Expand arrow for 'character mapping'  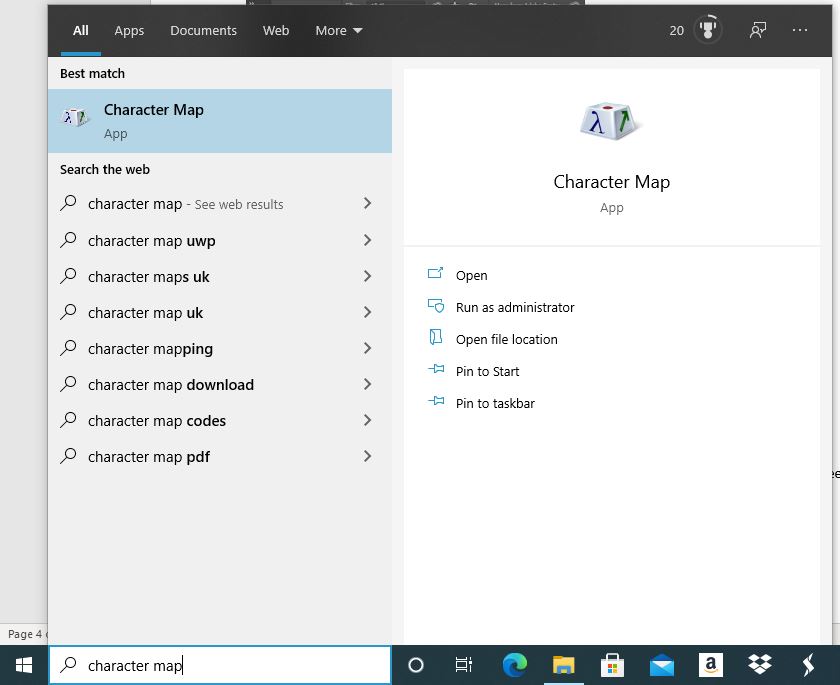[368, 349]
